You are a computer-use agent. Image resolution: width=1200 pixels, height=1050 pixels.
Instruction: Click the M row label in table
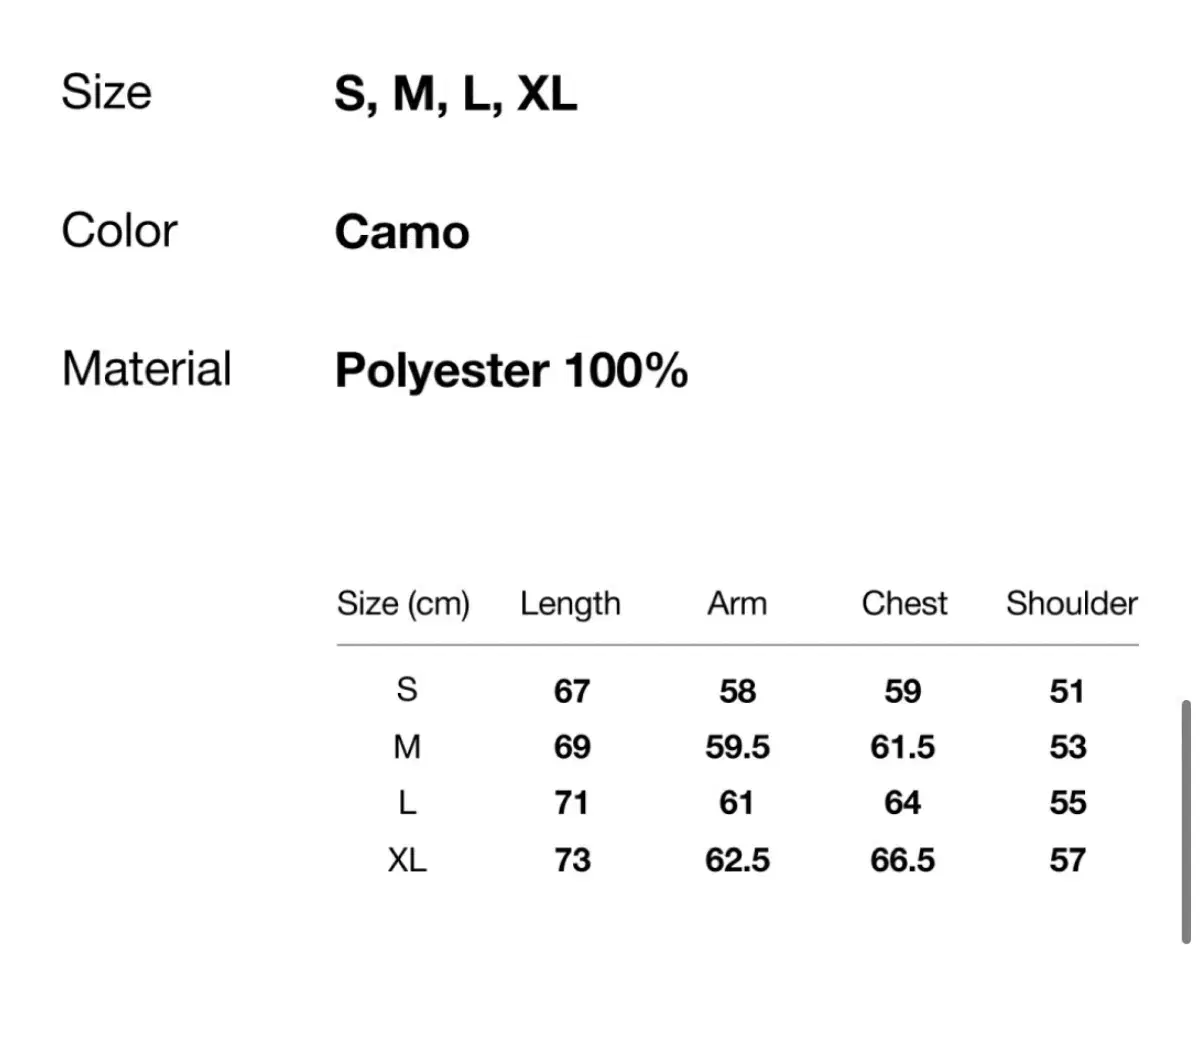coord(407,746)
